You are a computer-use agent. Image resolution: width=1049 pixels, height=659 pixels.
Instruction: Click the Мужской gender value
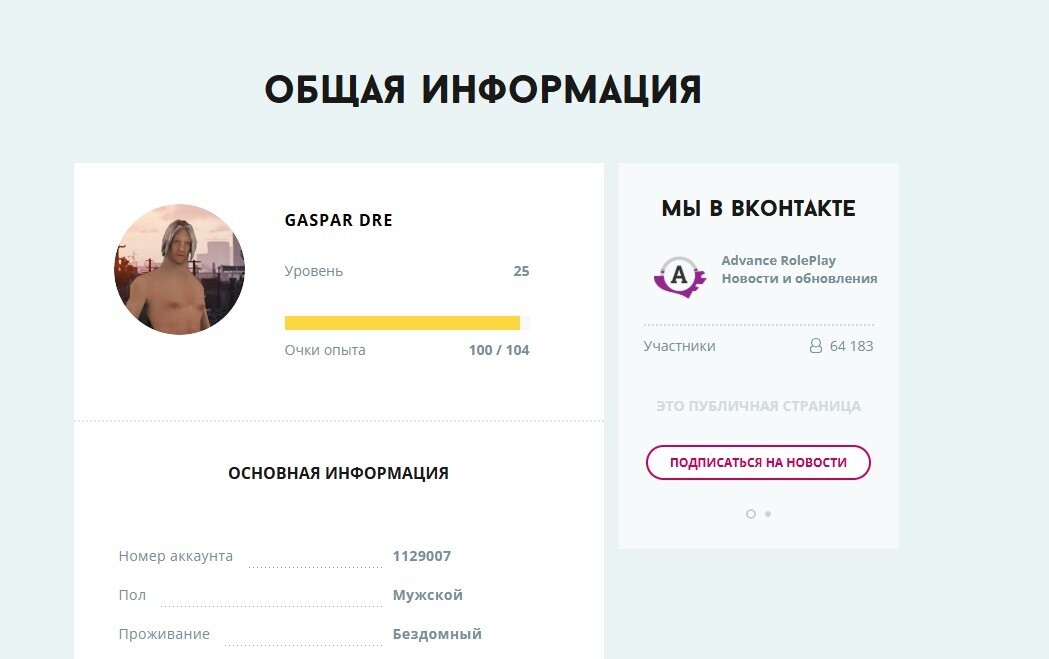click(x=427, y=595)
